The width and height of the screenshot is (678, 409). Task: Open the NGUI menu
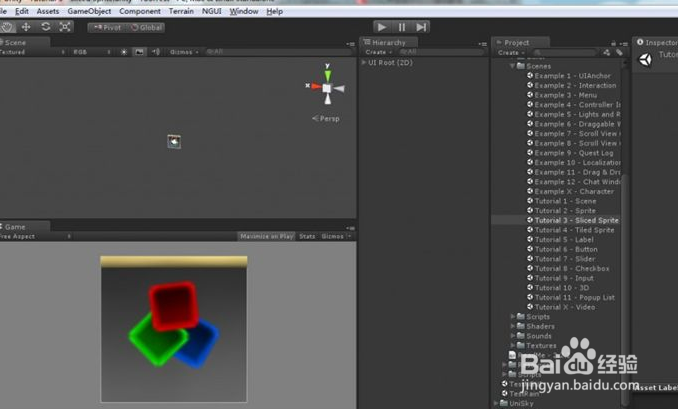[211, 11]
